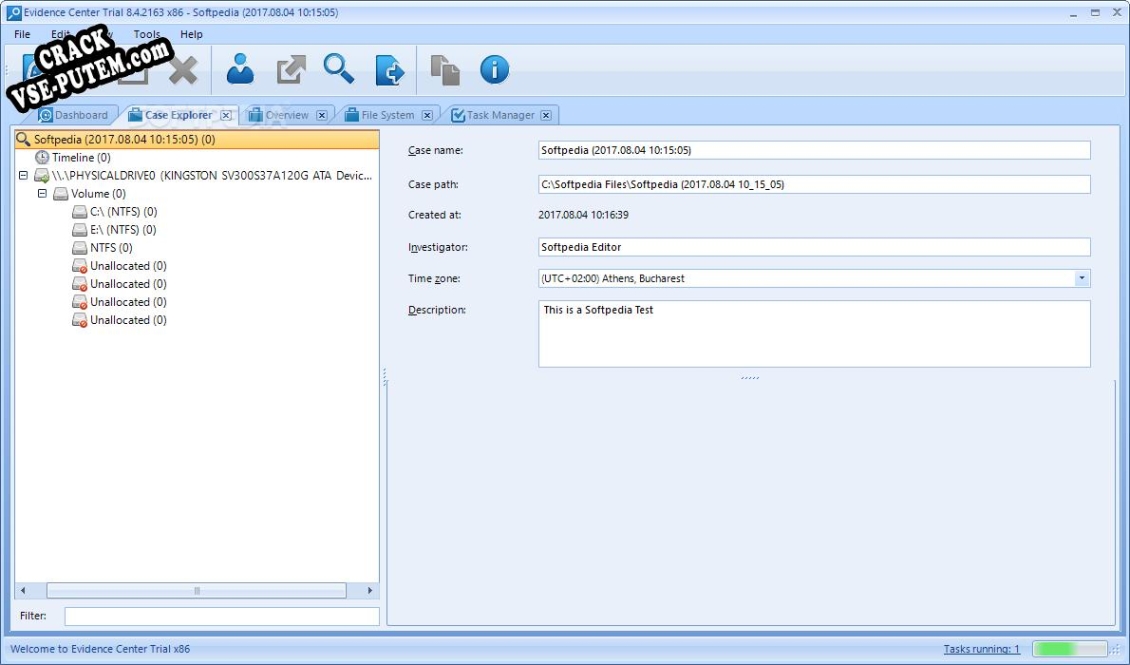This screenshot has width=1130, height=665.
Task: Click the magnifying glass search toolbar icon
Action: (338, 69)
